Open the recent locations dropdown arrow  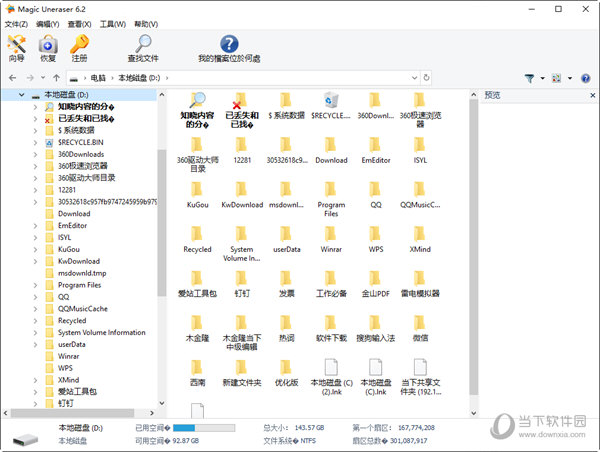pos(43,78)
